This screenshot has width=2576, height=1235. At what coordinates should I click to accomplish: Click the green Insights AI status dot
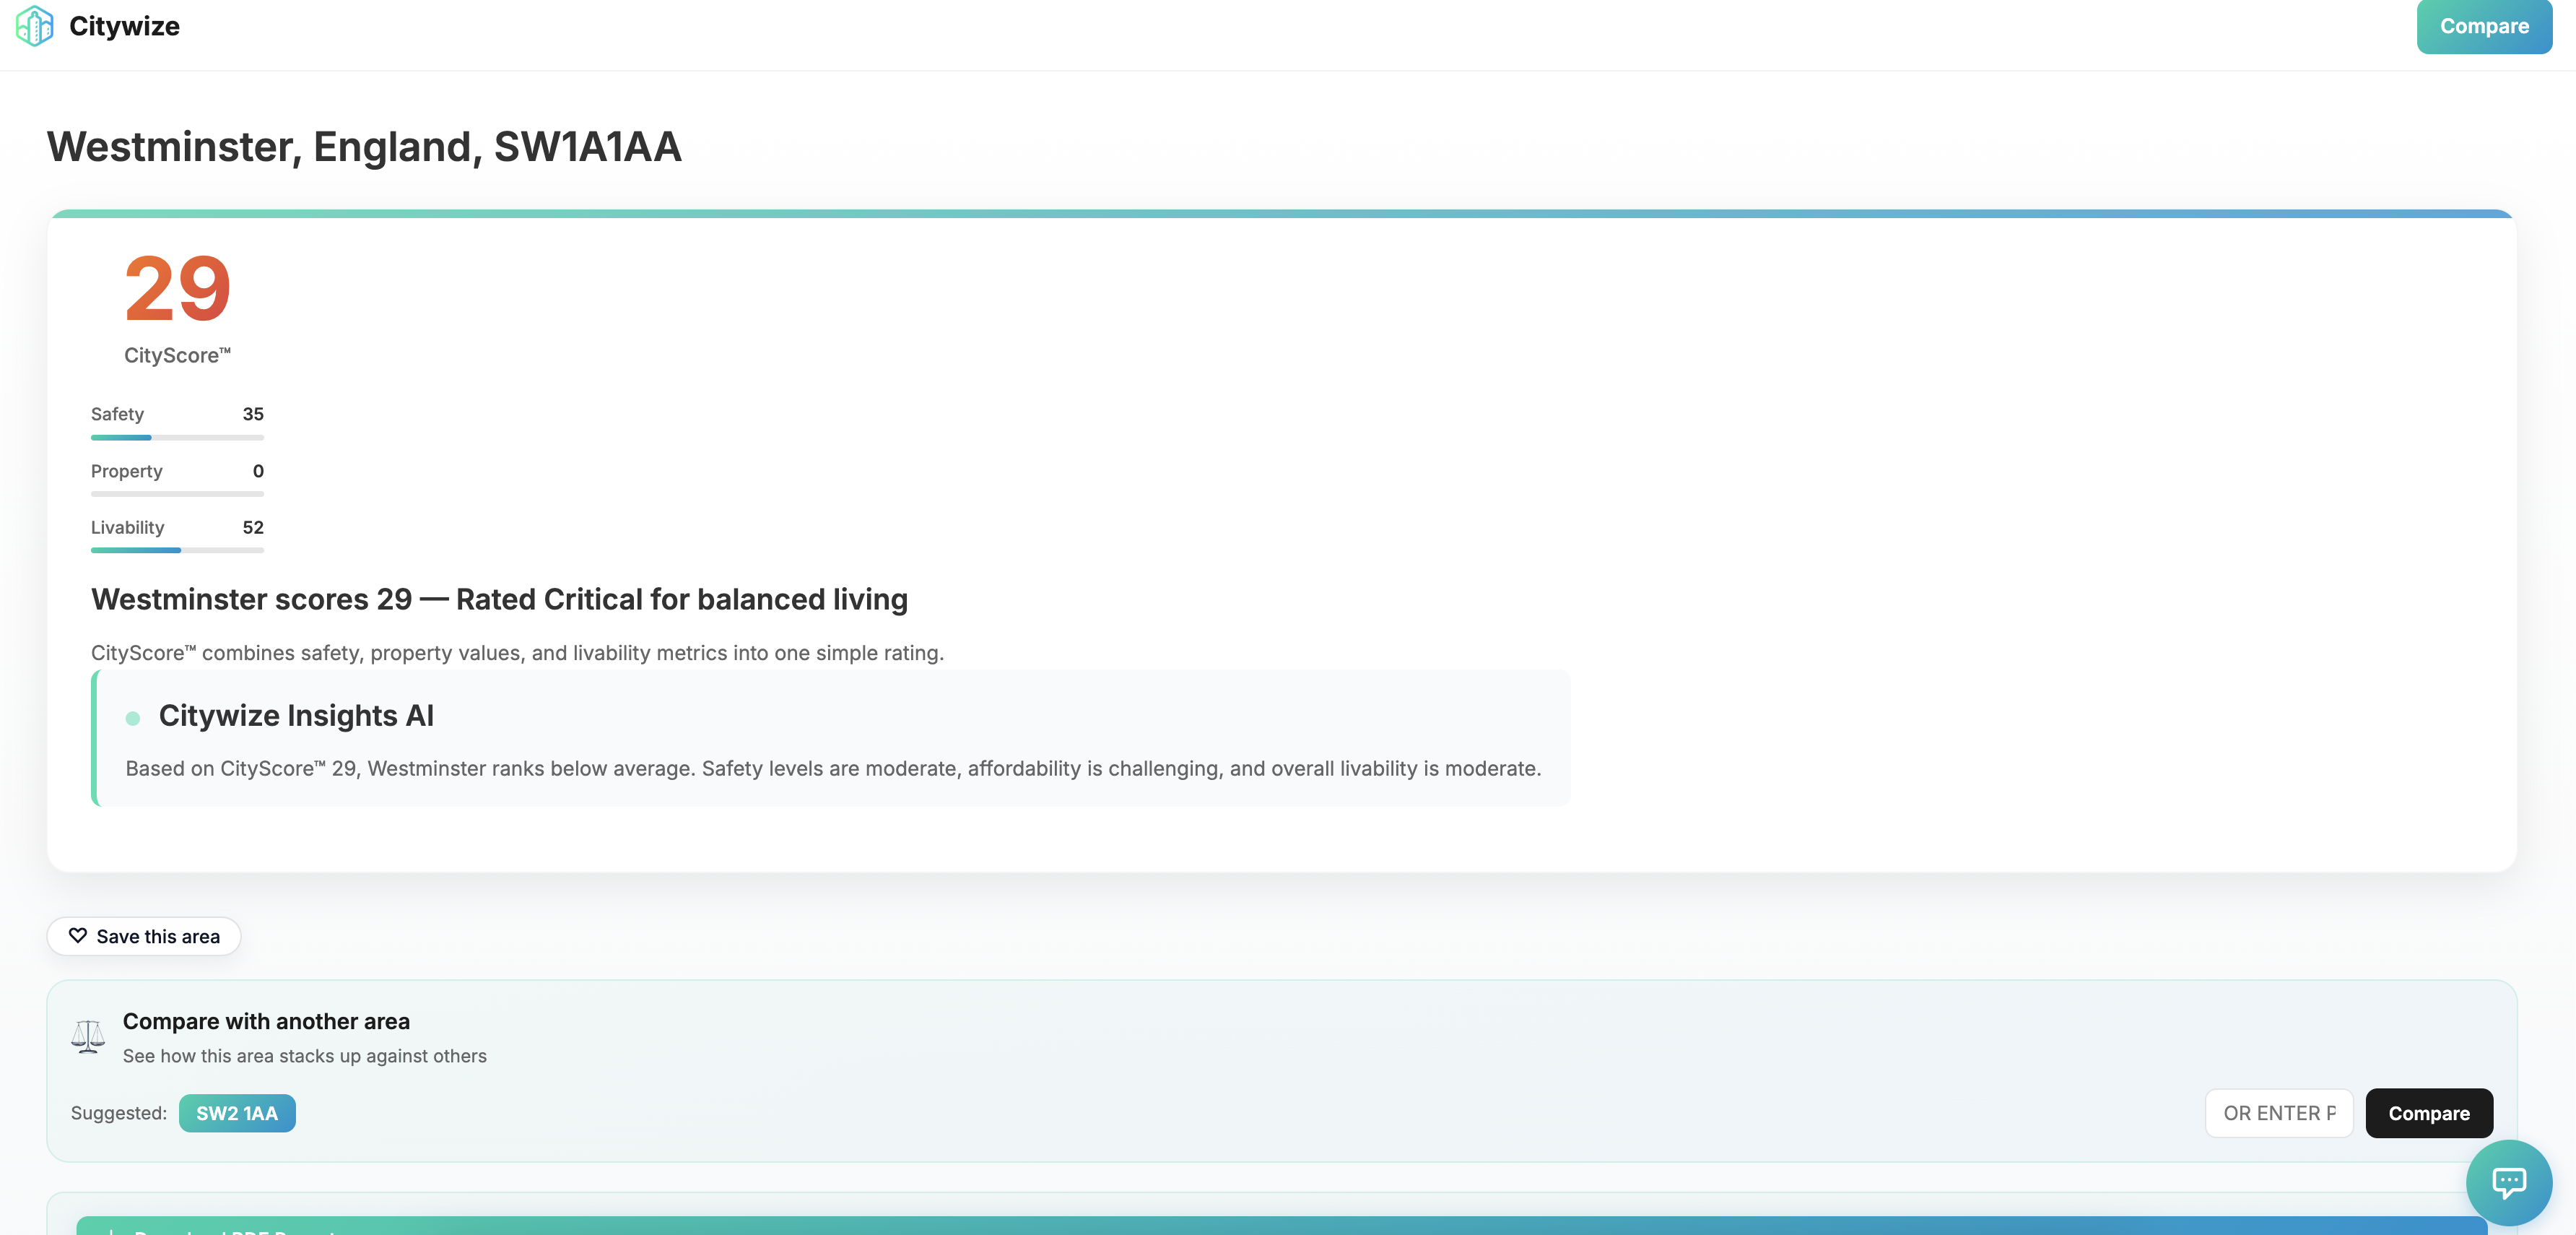point(133,718)
